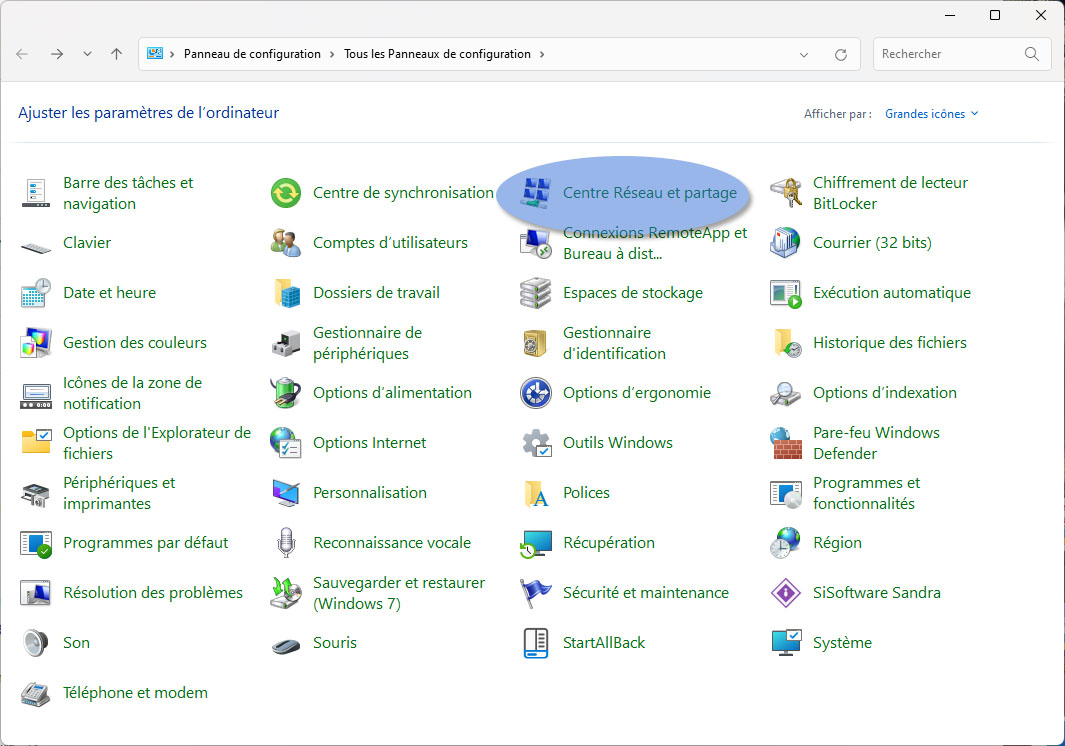Viewport: 1065px width, 746px height.
Task: Select the Panneau de configuration breadcrumb
Action: click(x=252, y=54)
